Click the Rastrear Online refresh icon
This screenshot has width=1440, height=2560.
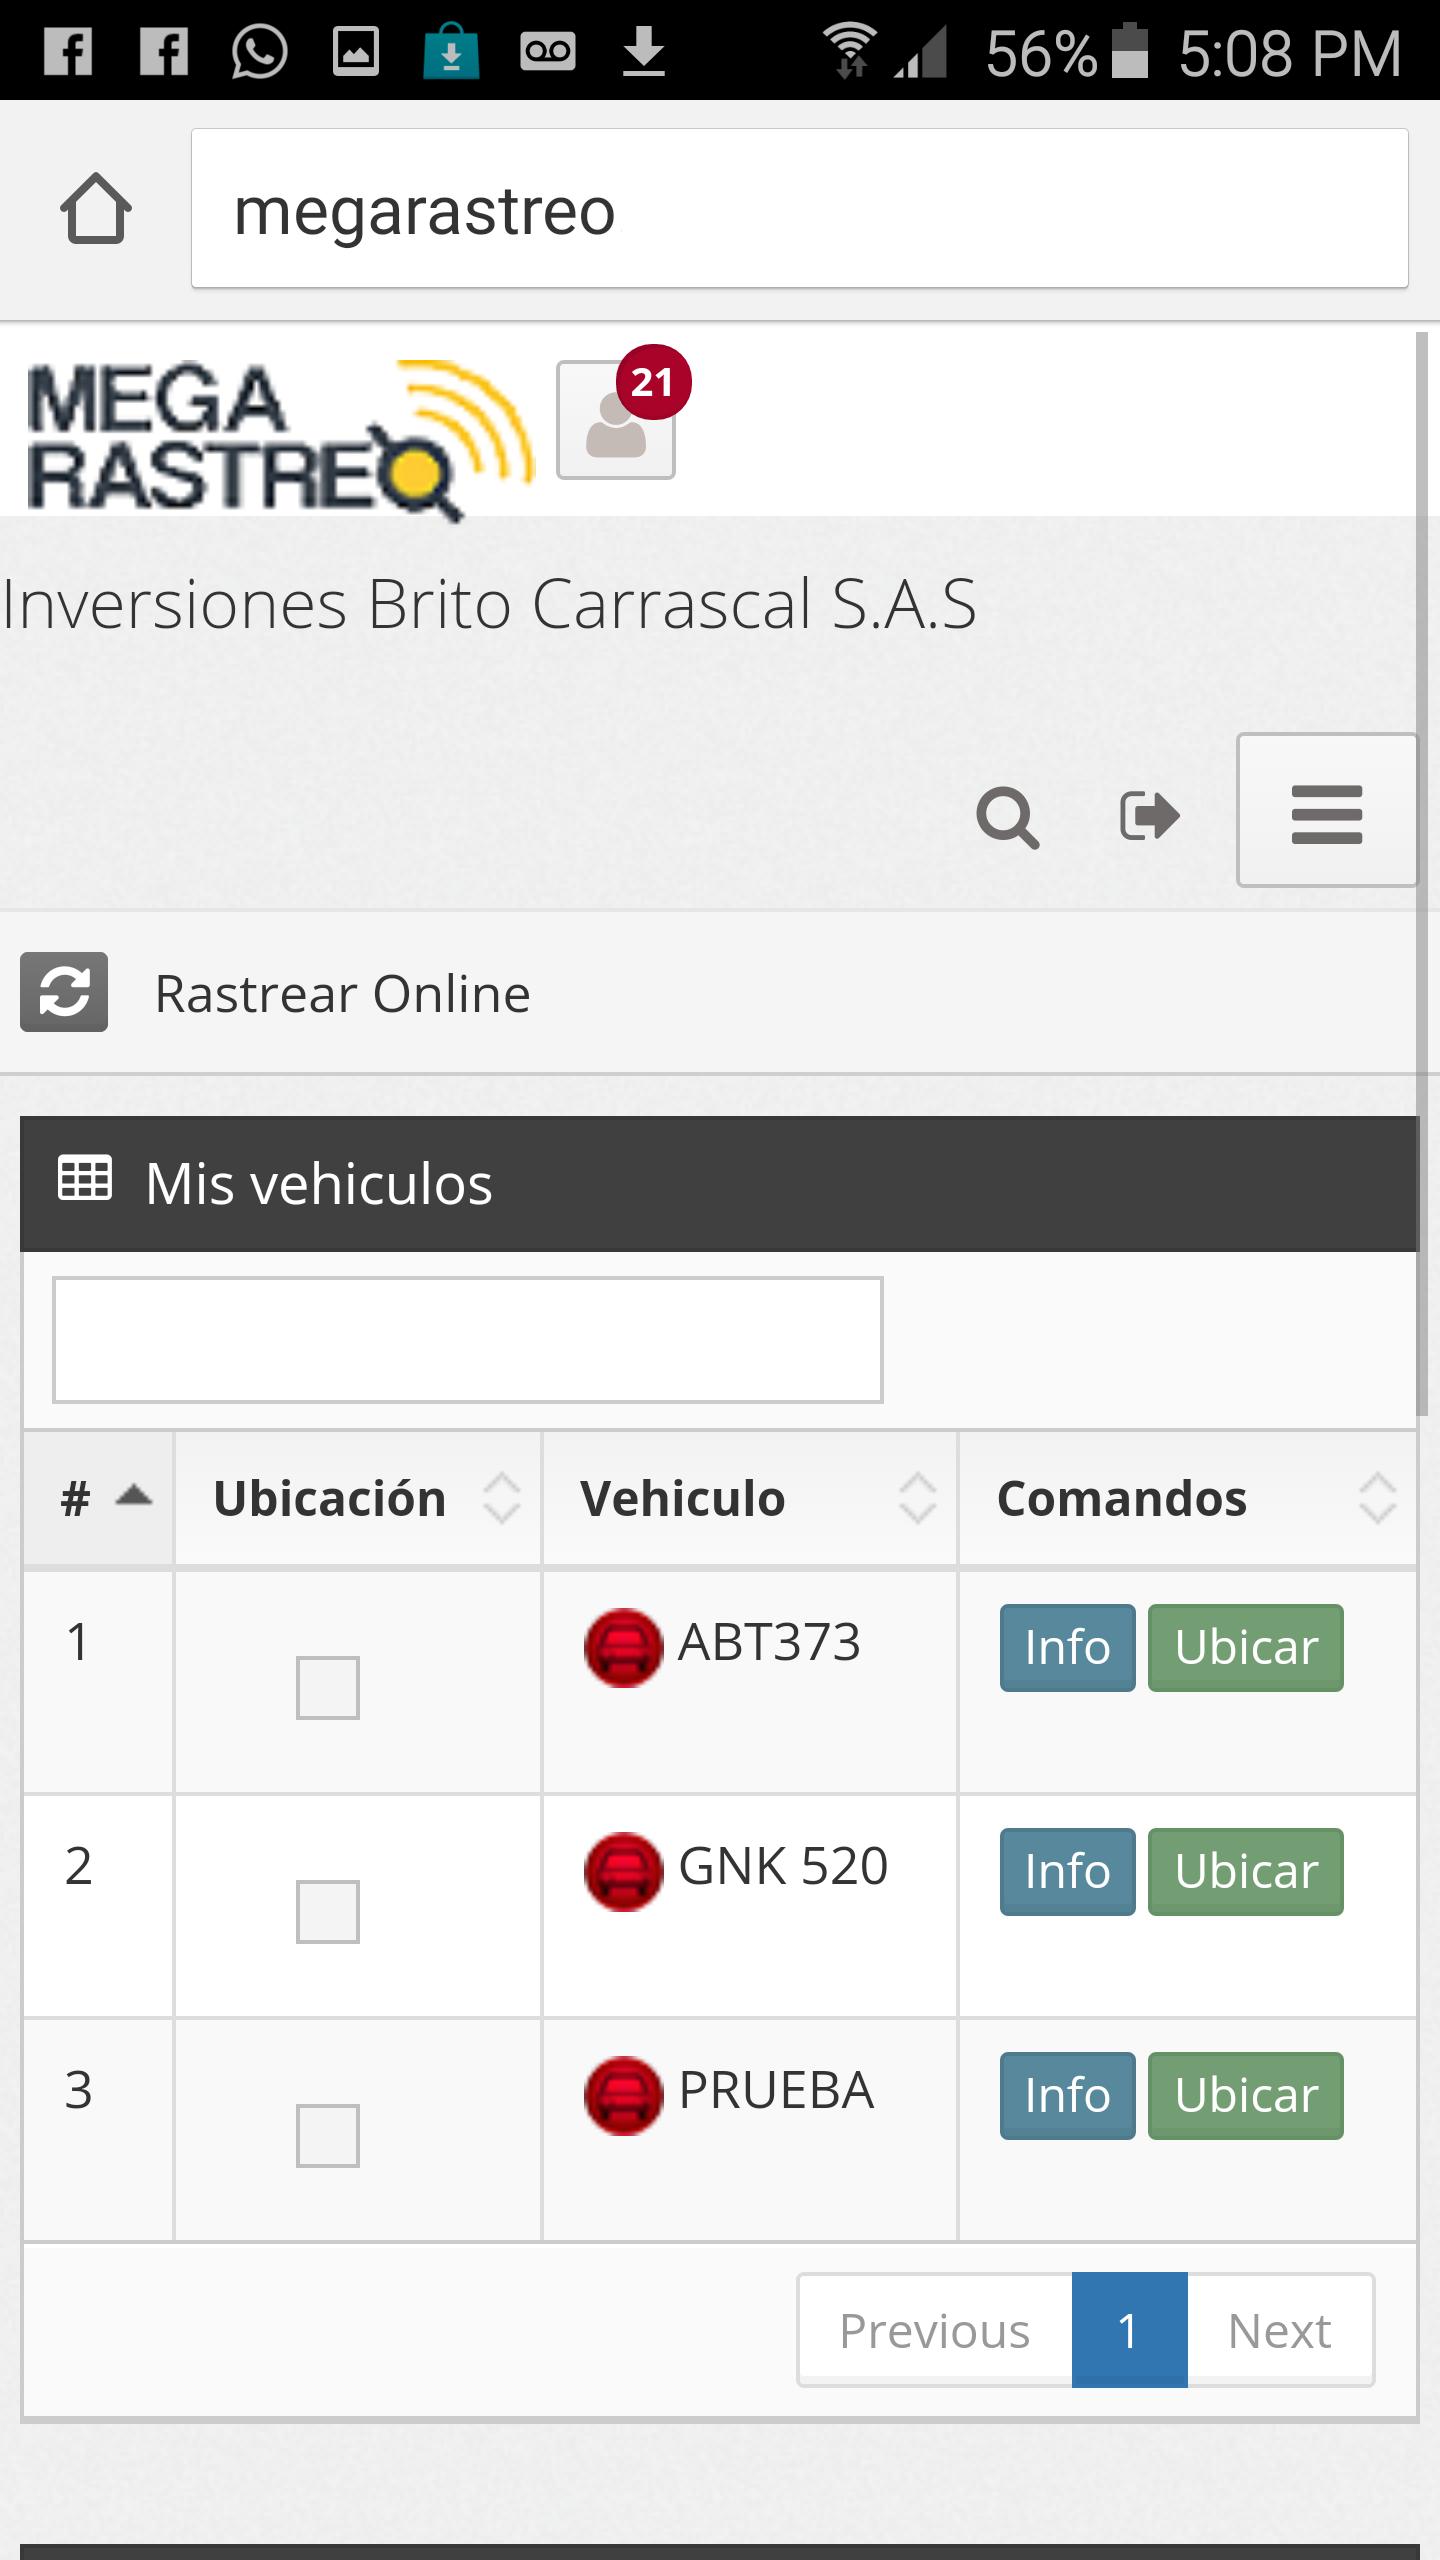[64, 992]
